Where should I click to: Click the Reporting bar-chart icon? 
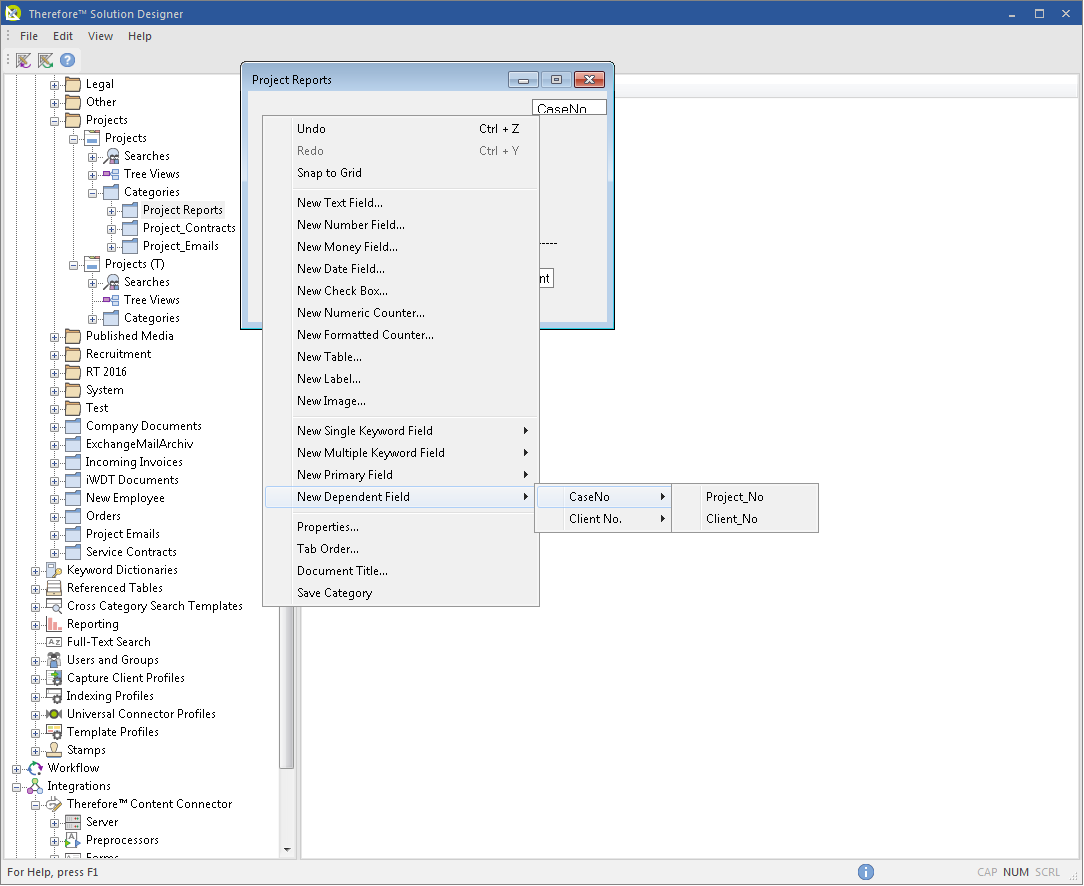click(55, 623)
